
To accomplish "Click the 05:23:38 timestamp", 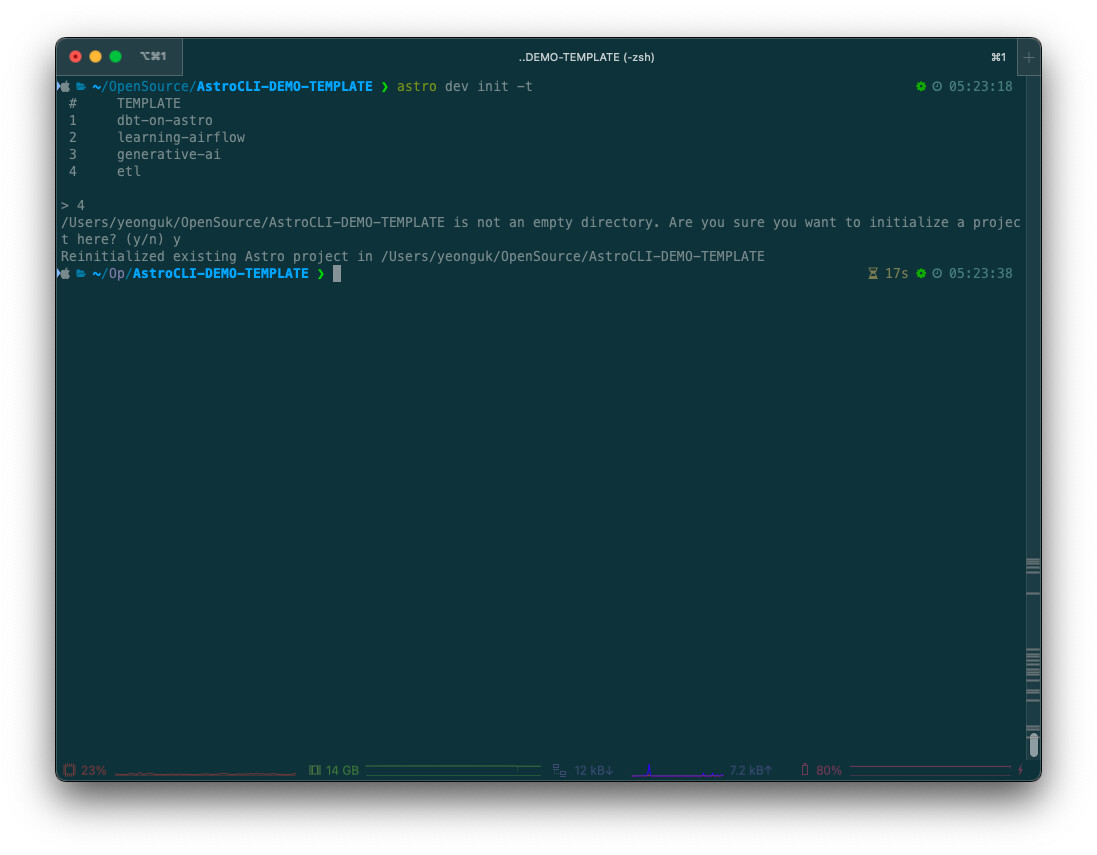I will pyautogui.click(x=980, y=274).
